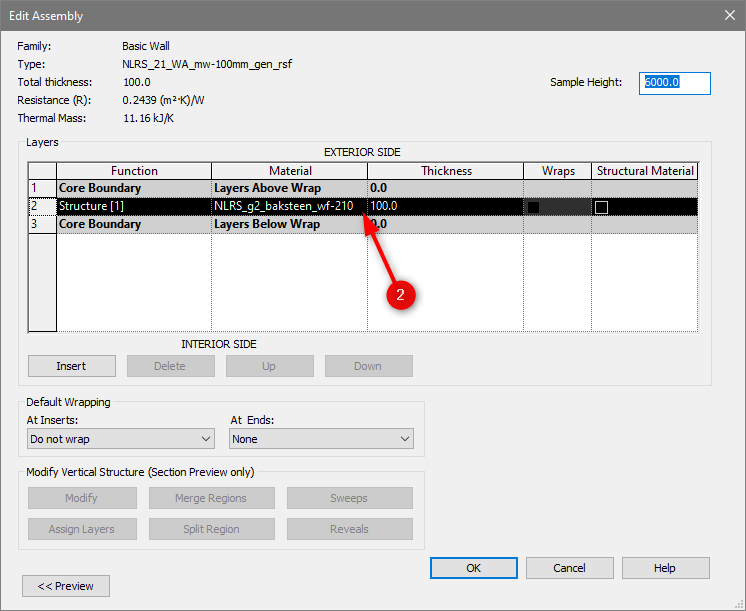Viewport: 746px width, 611px height.
Task: Open Help for Edit Assembly
Action: 665,568
